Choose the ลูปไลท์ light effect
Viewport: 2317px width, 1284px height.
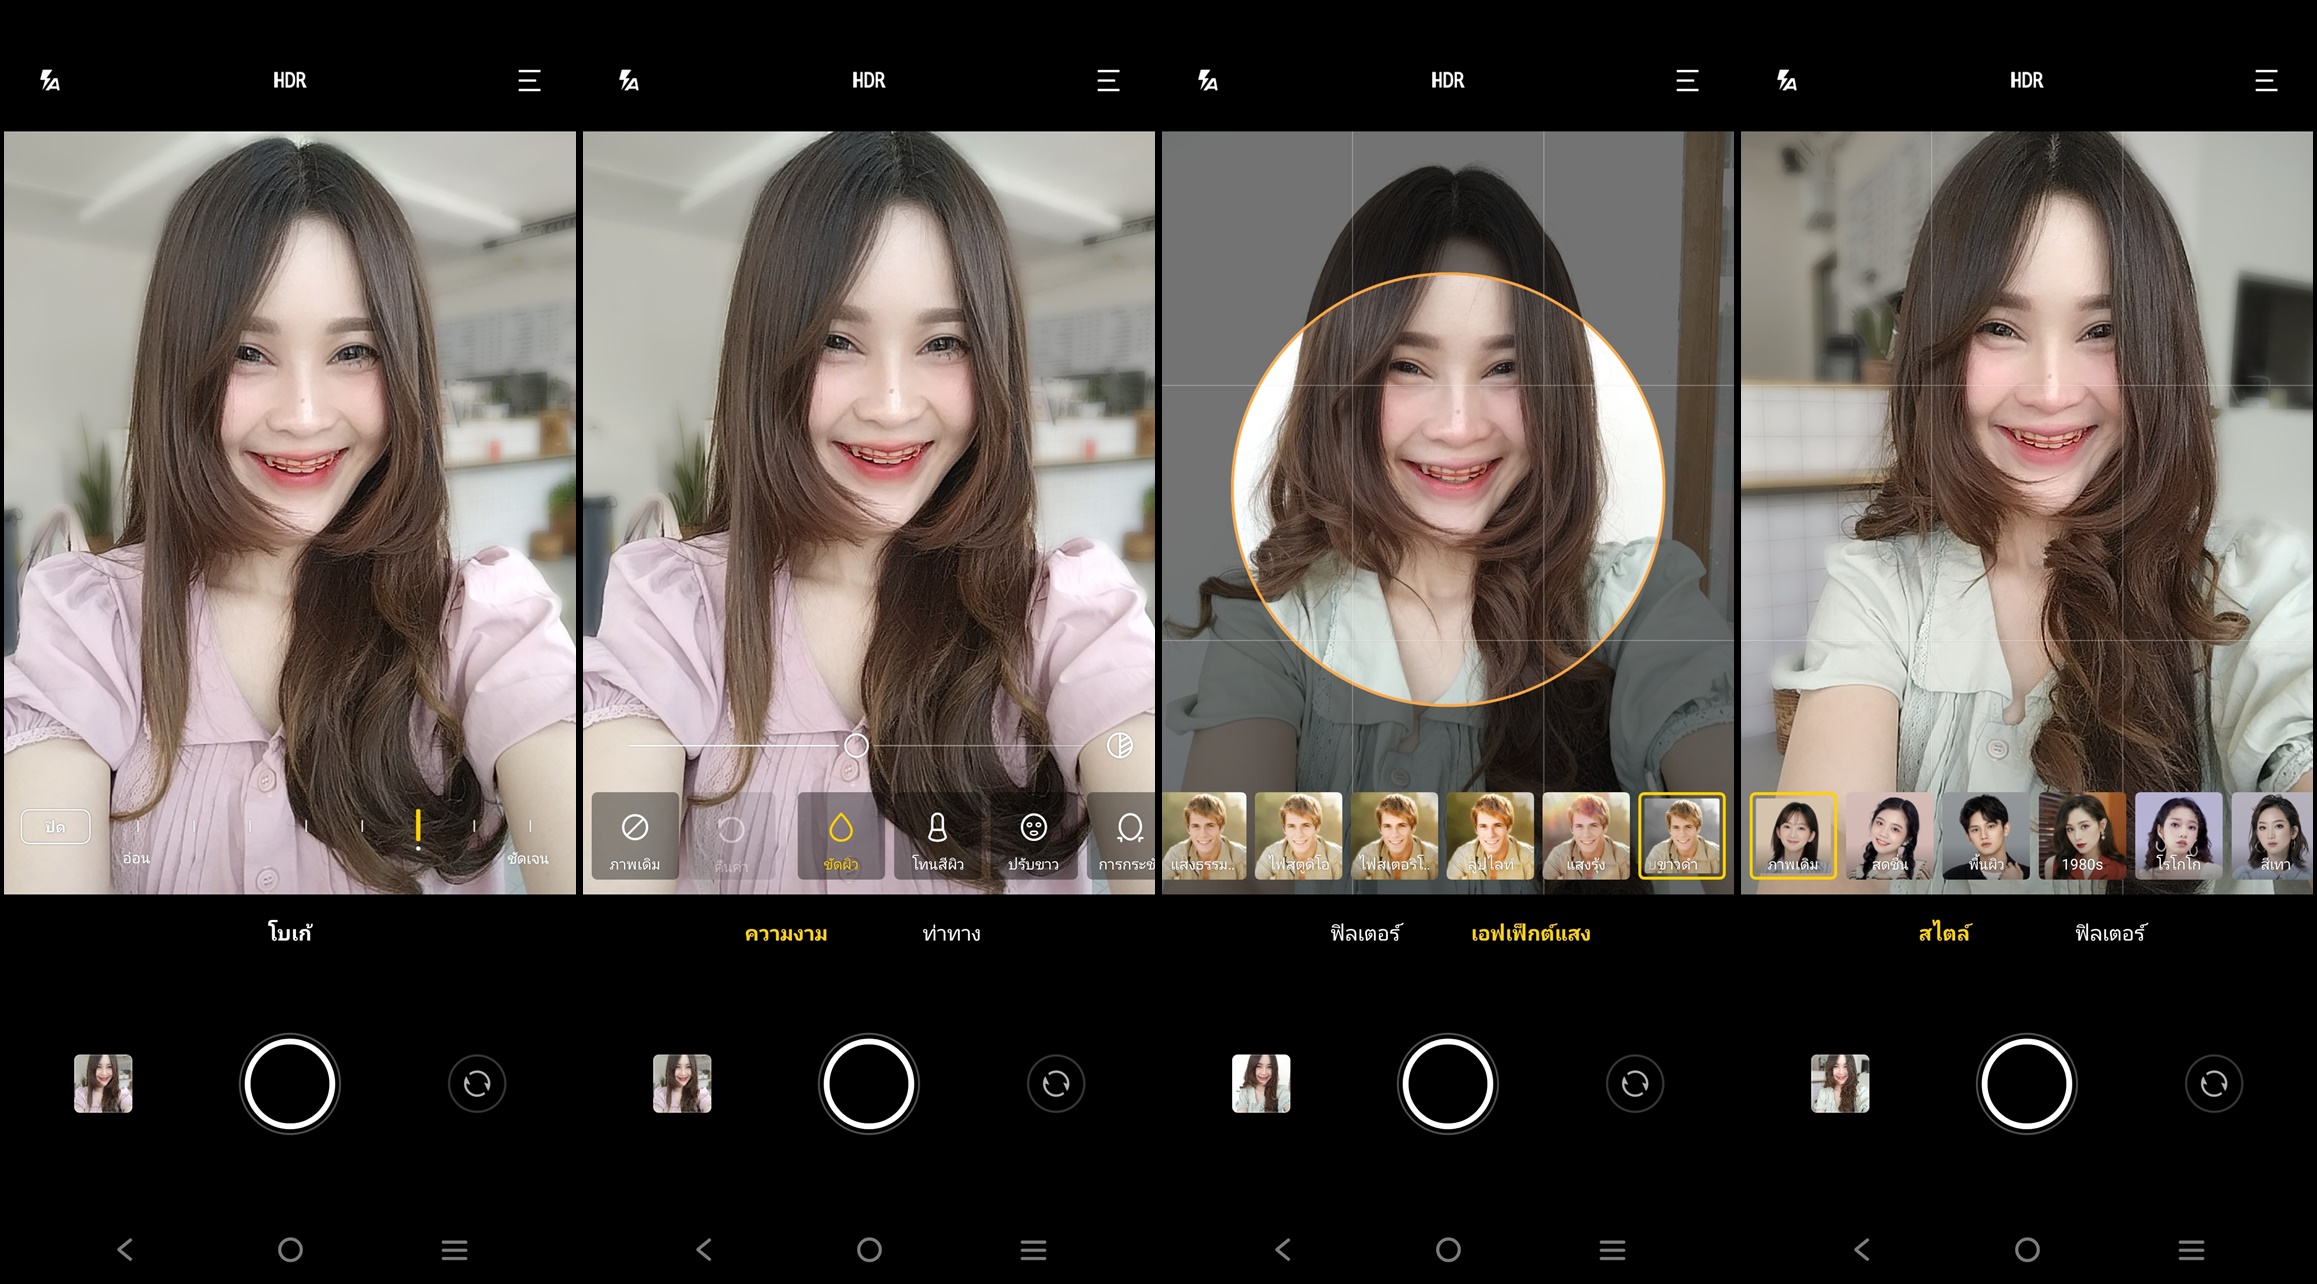point(1491,836)
